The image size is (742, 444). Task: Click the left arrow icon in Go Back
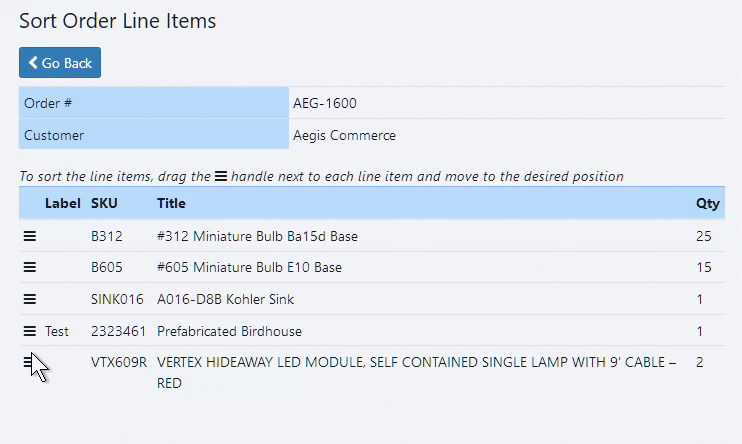[33, 63]
